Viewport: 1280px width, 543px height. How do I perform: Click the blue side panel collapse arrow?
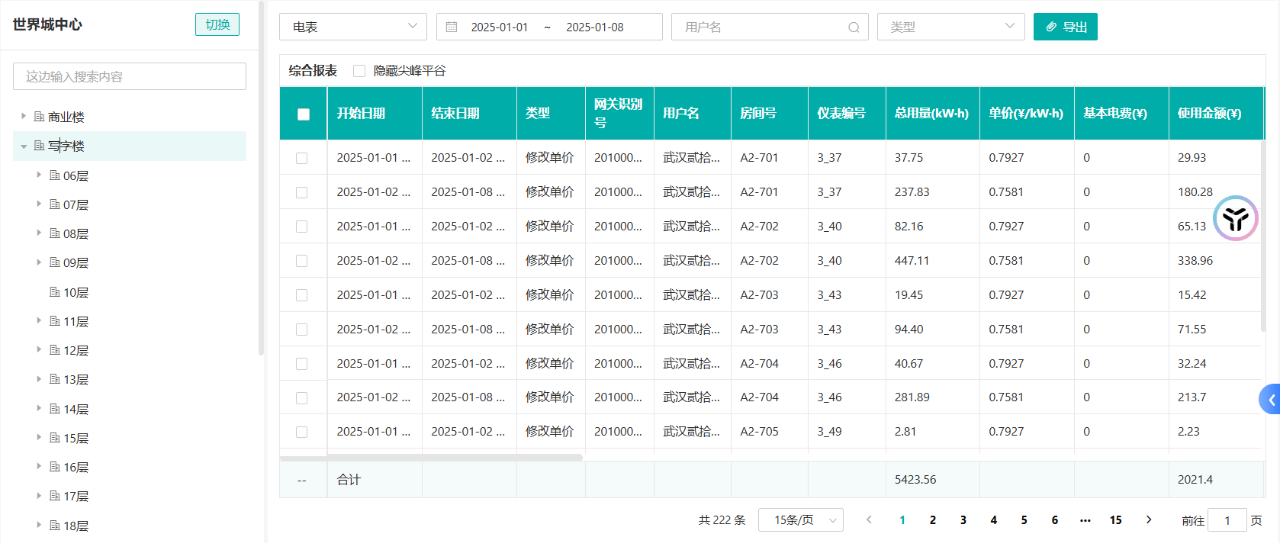pyautogui.click(x=1271, y=399)
